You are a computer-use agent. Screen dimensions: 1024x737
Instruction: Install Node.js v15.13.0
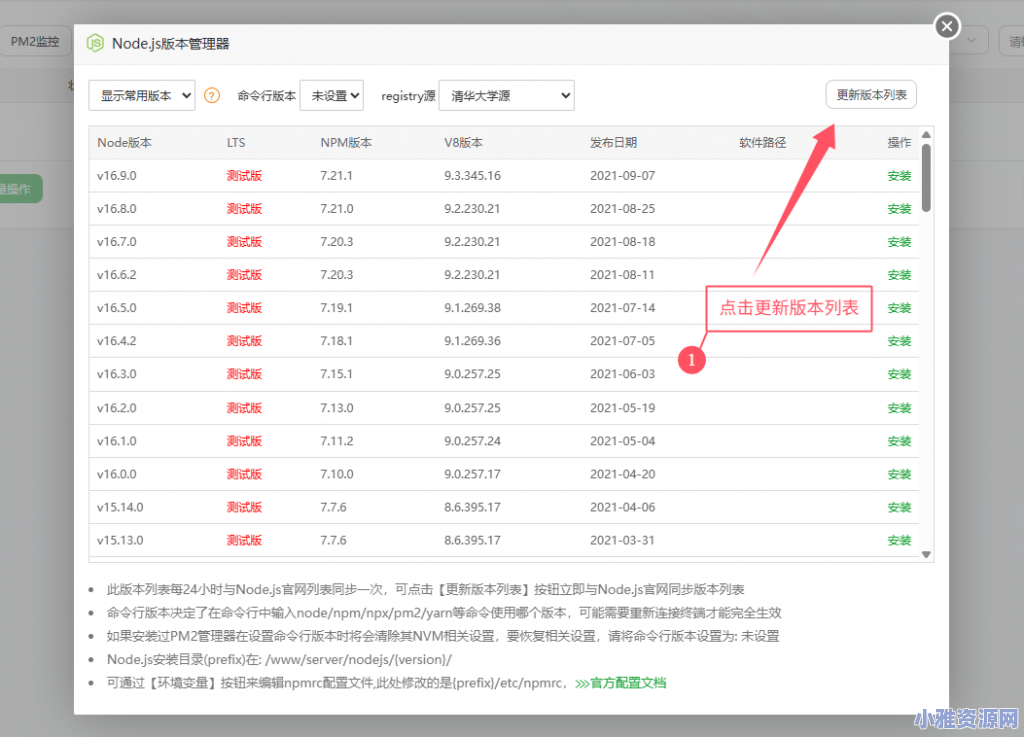[x=899, y=540]
